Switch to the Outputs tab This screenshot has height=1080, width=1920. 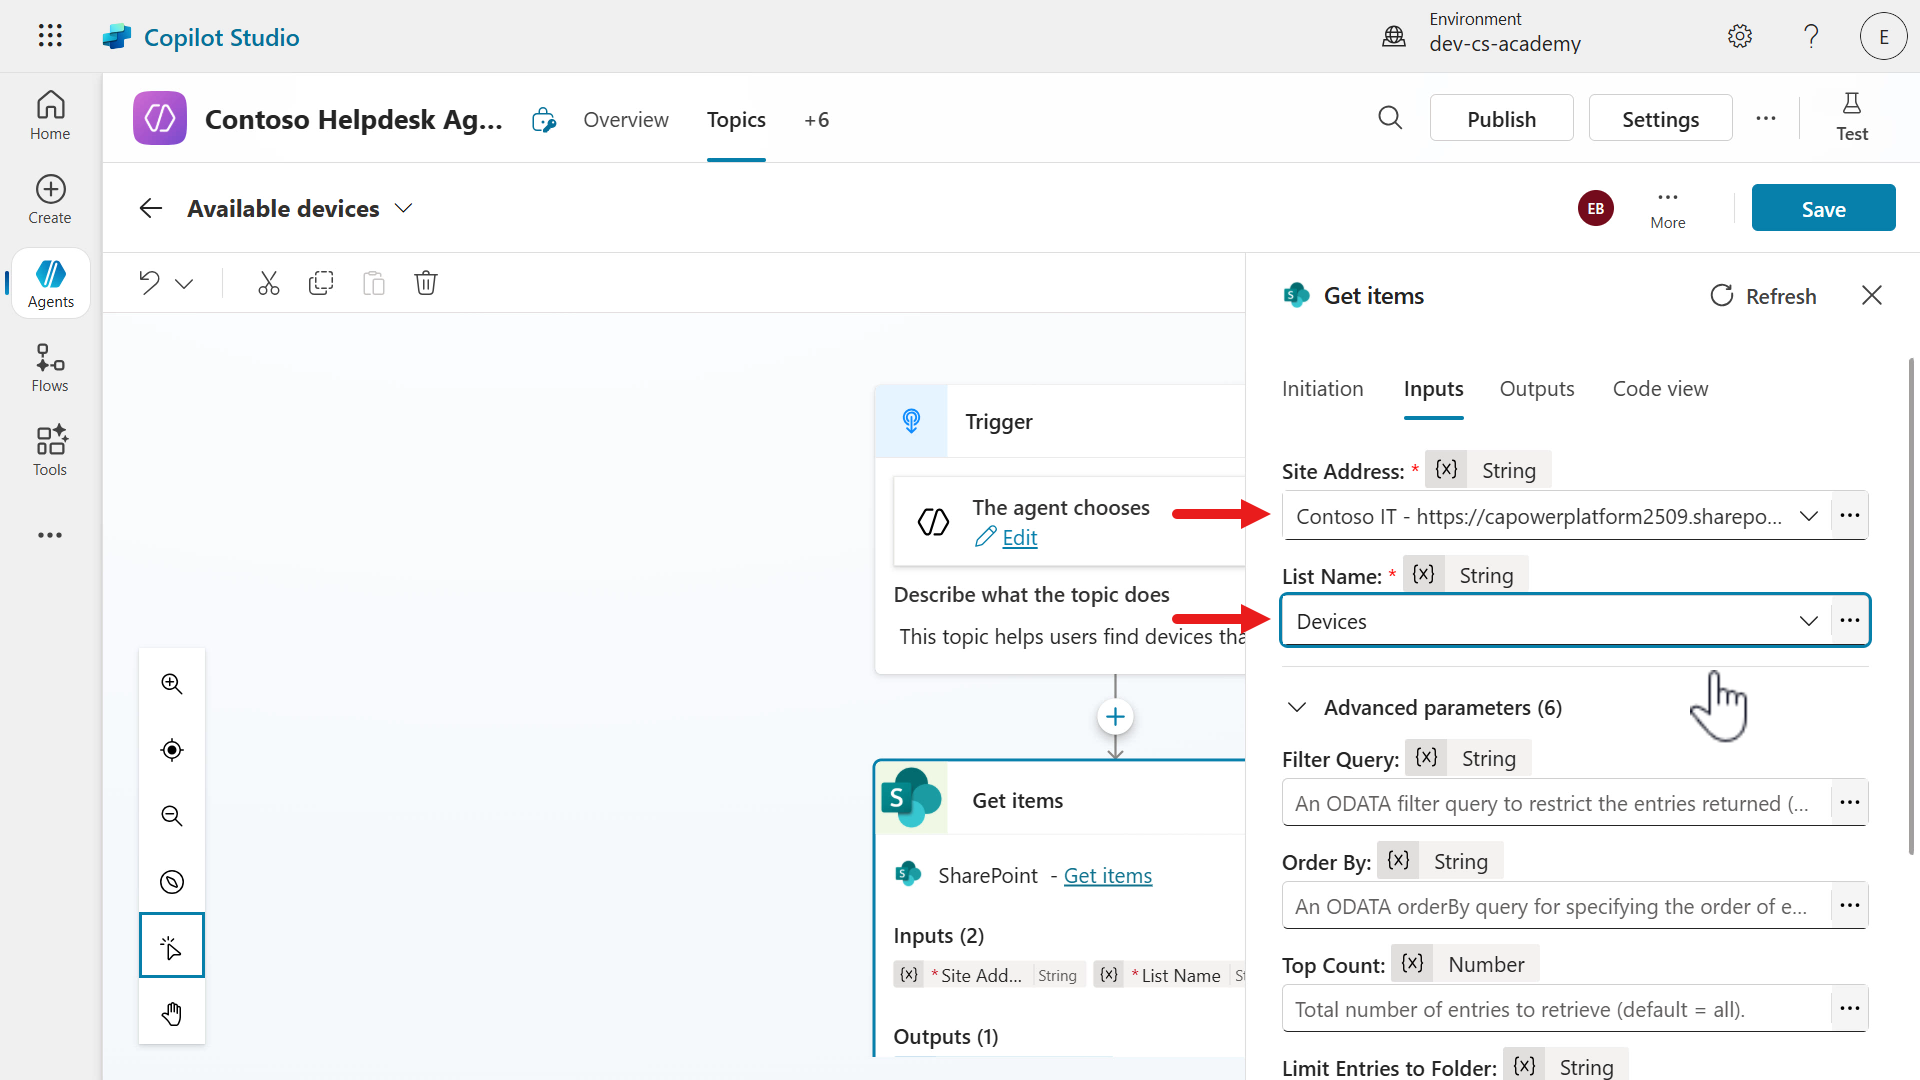(1537, 389)
